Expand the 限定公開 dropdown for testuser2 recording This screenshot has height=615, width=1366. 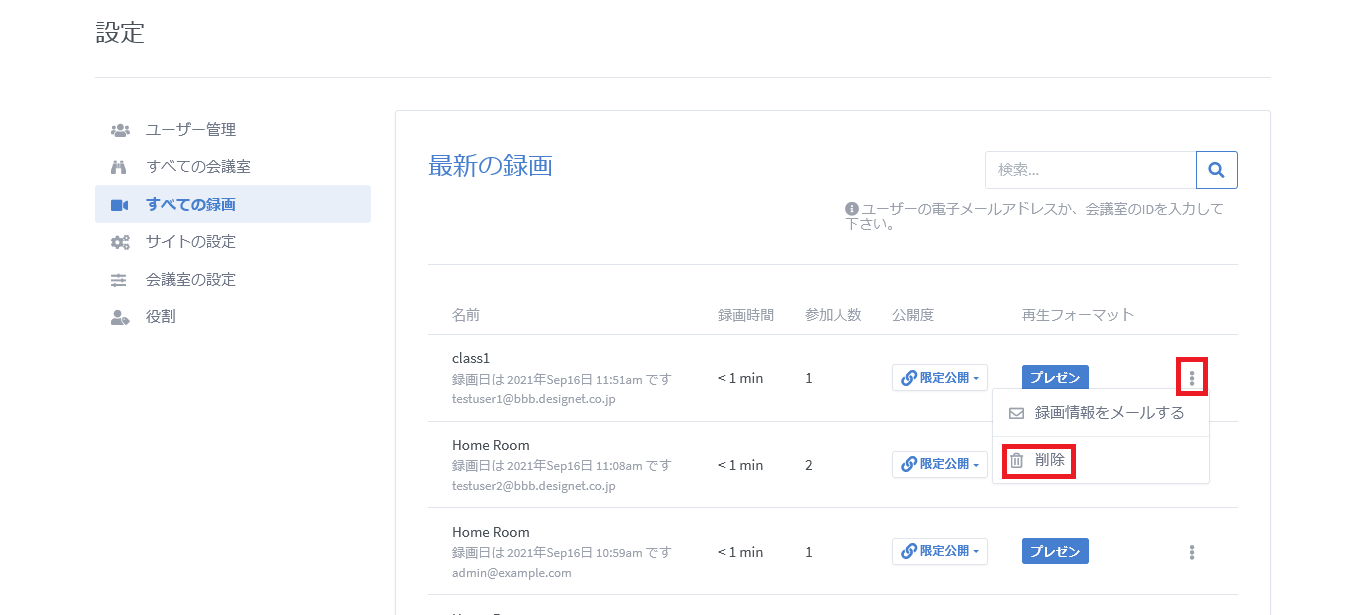point(939,464)
